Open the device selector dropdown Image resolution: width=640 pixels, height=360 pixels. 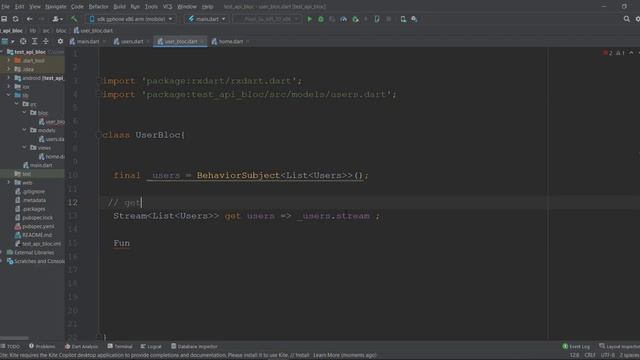pos(131,19)
